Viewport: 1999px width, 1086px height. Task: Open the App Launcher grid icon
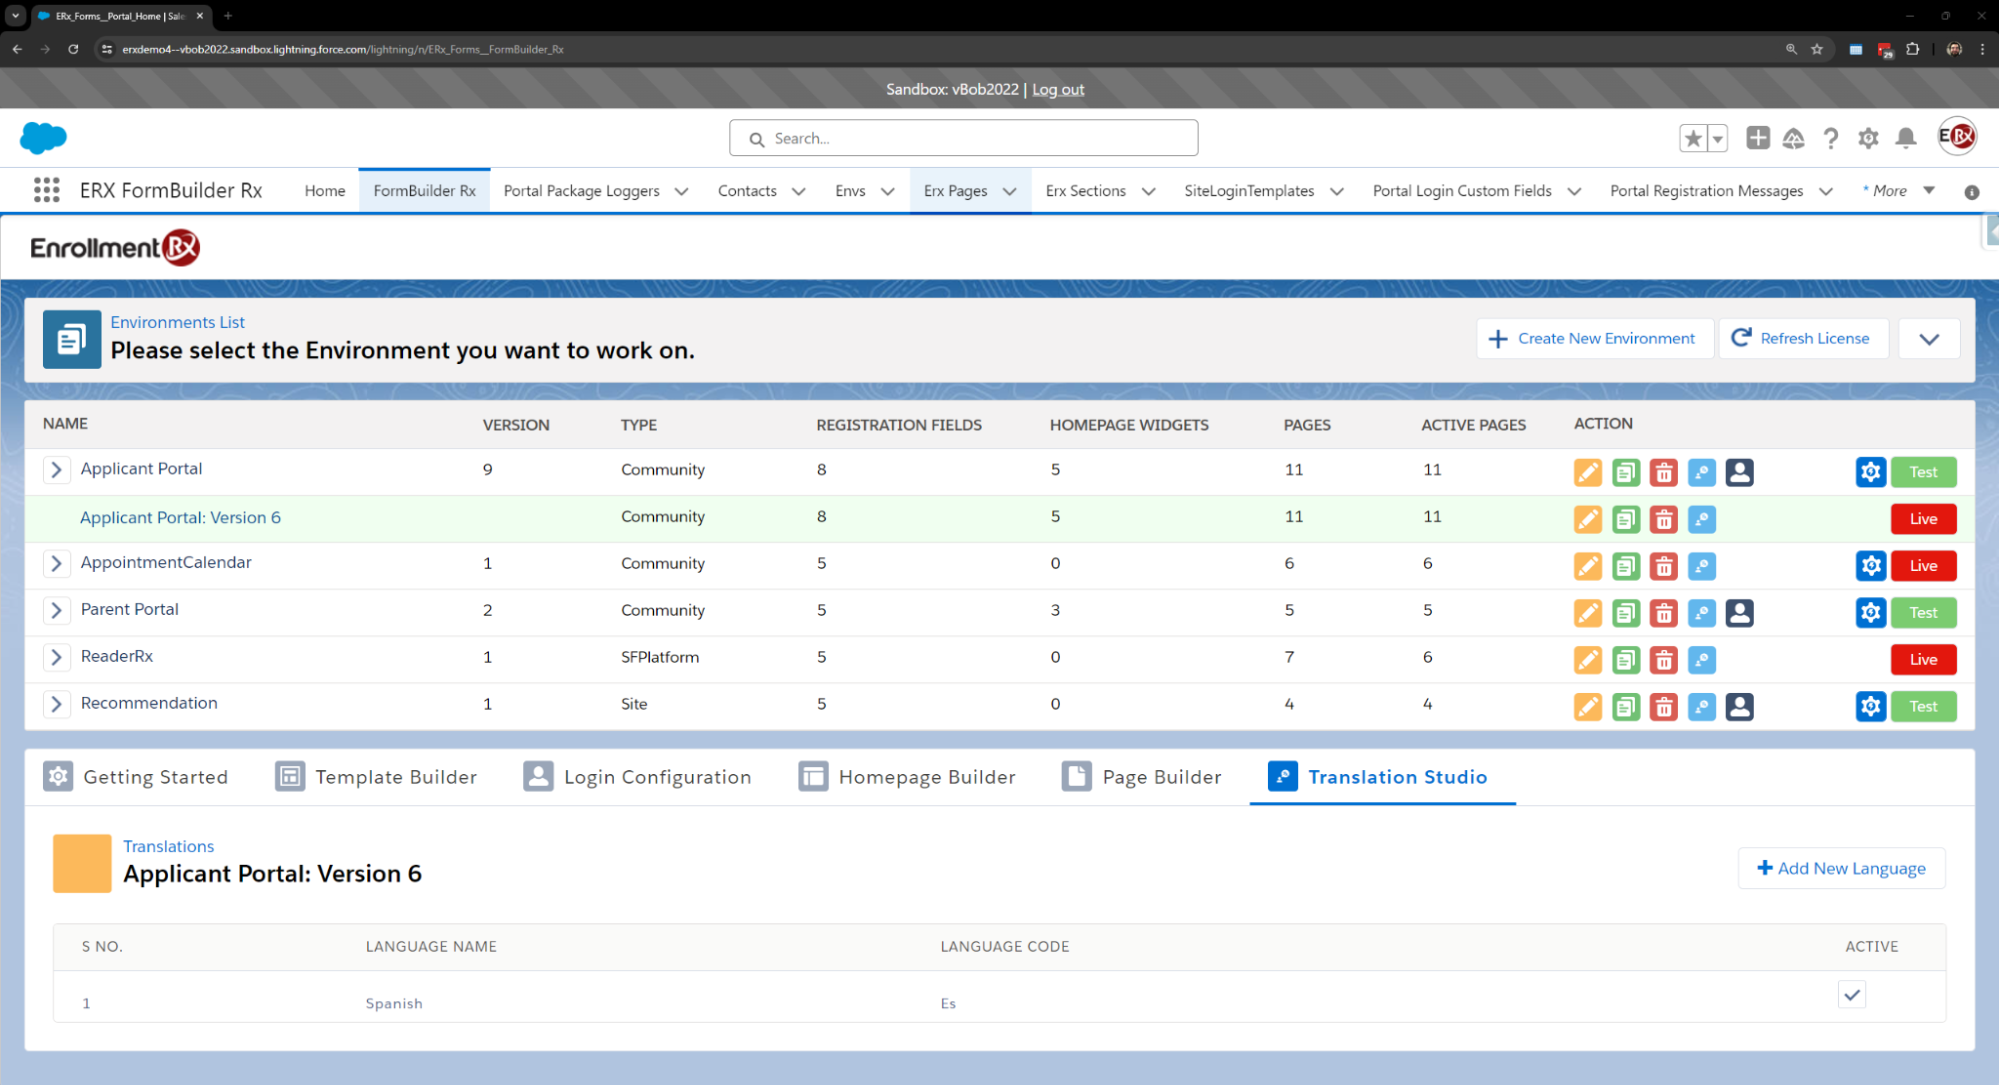[46, 190]
